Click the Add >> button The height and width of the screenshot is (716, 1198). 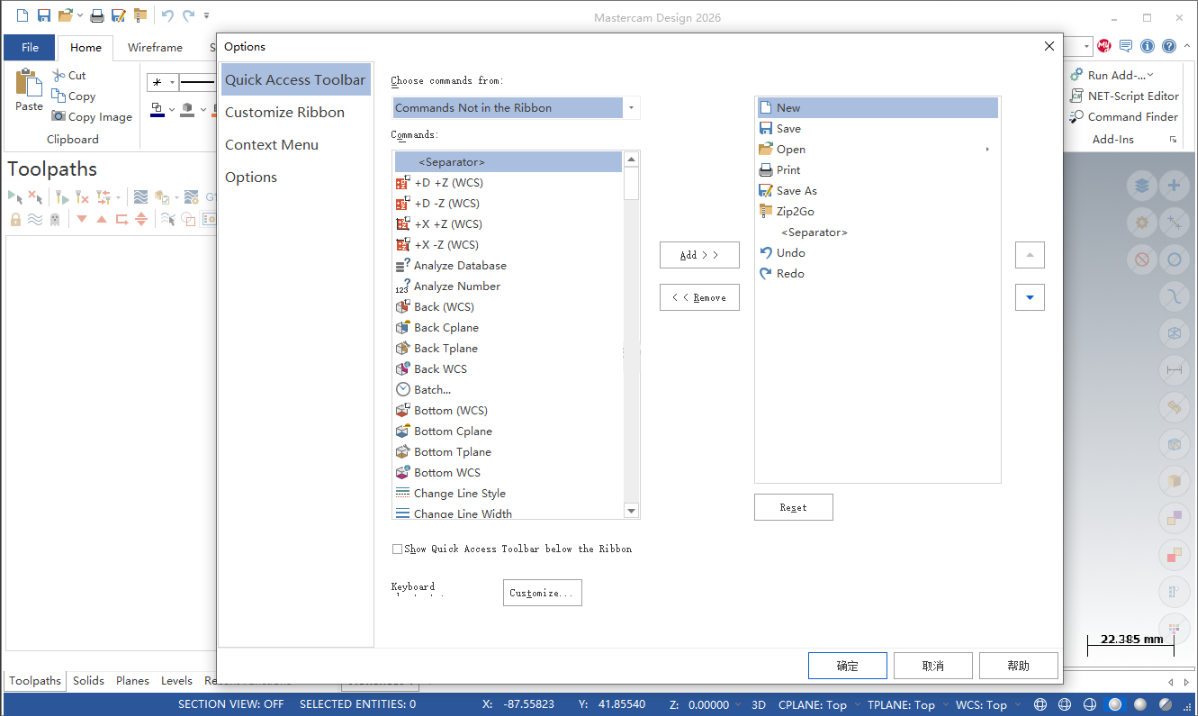tap(699, 254)
